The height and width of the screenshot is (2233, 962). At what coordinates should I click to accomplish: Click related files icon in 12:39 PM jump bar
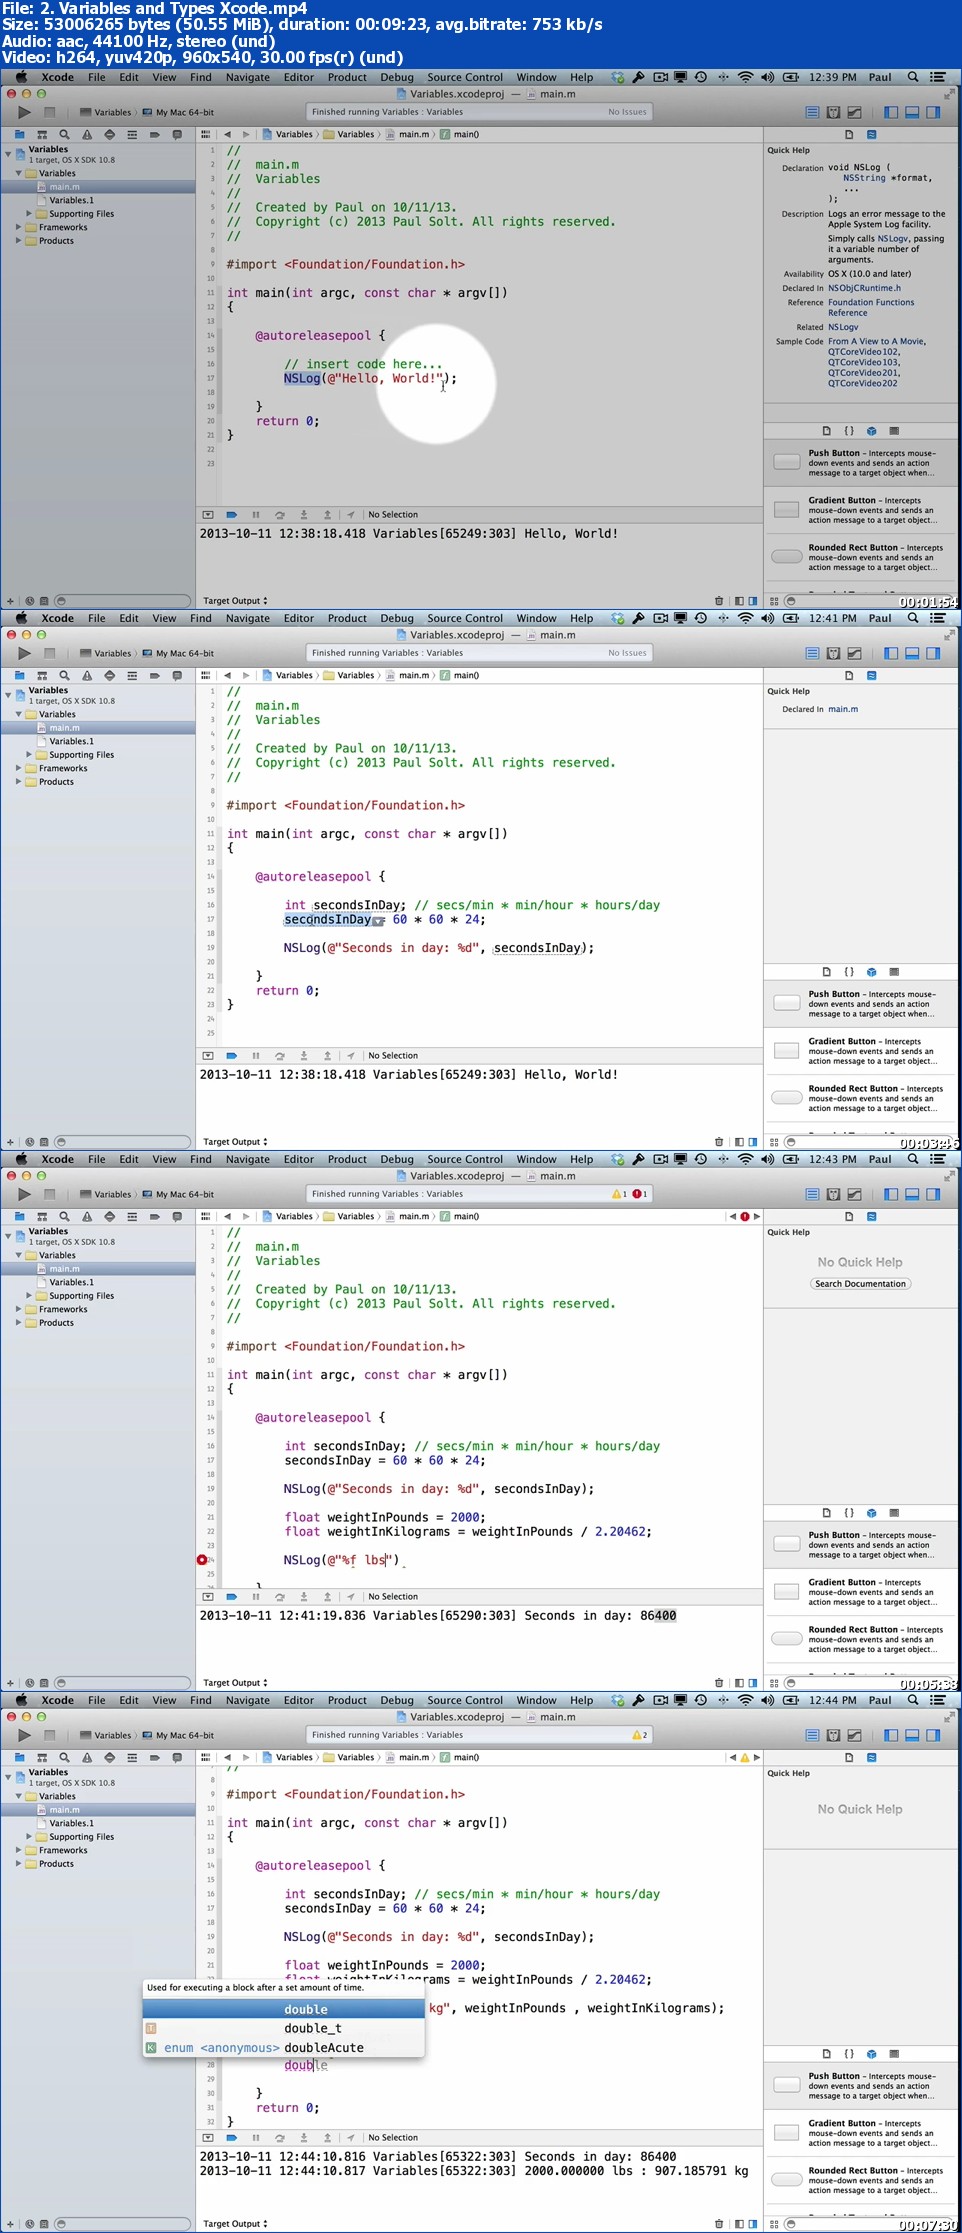pyautogui.click(x=206, y=134)
